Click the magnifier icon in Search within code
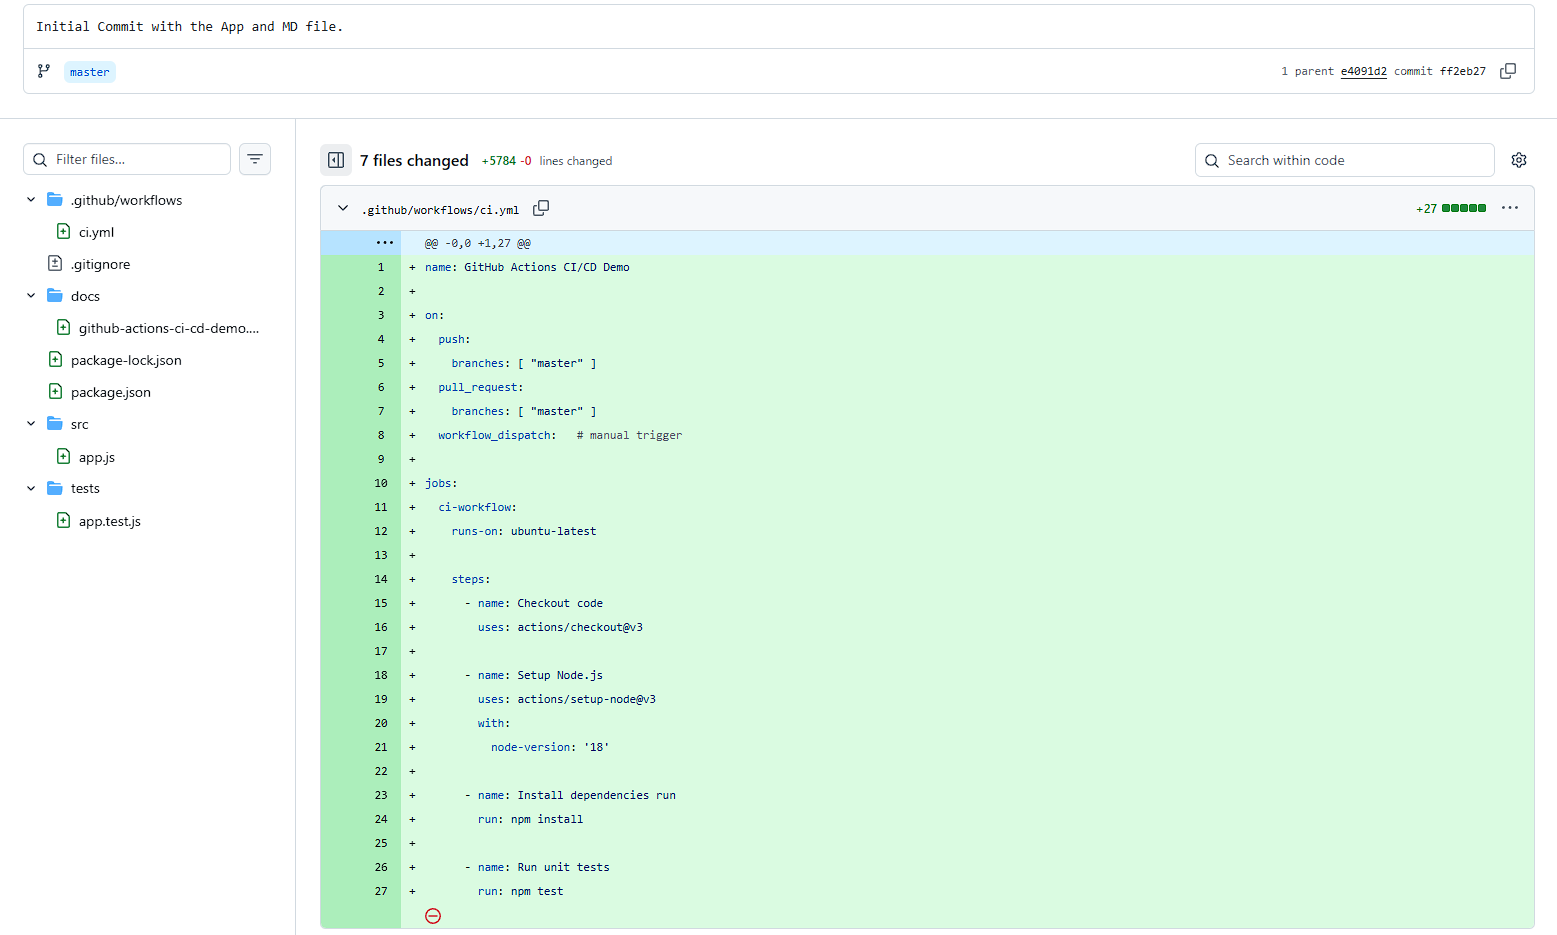Screen dimensions: 1557x935 point(1212,160)
